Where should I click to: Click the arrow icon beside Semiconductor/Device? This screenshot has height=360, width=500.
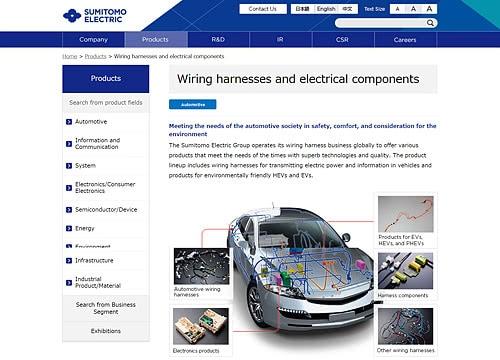[x=69, y=210]
